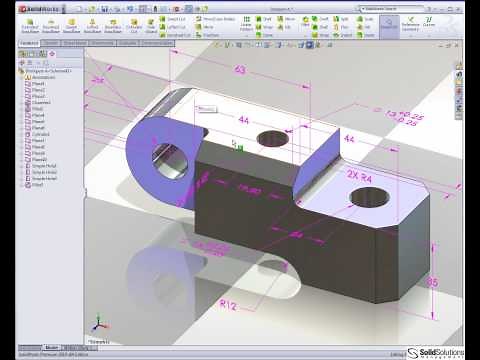Switch to the Model bottom tab
480x360 pixels.
(52, 347)
